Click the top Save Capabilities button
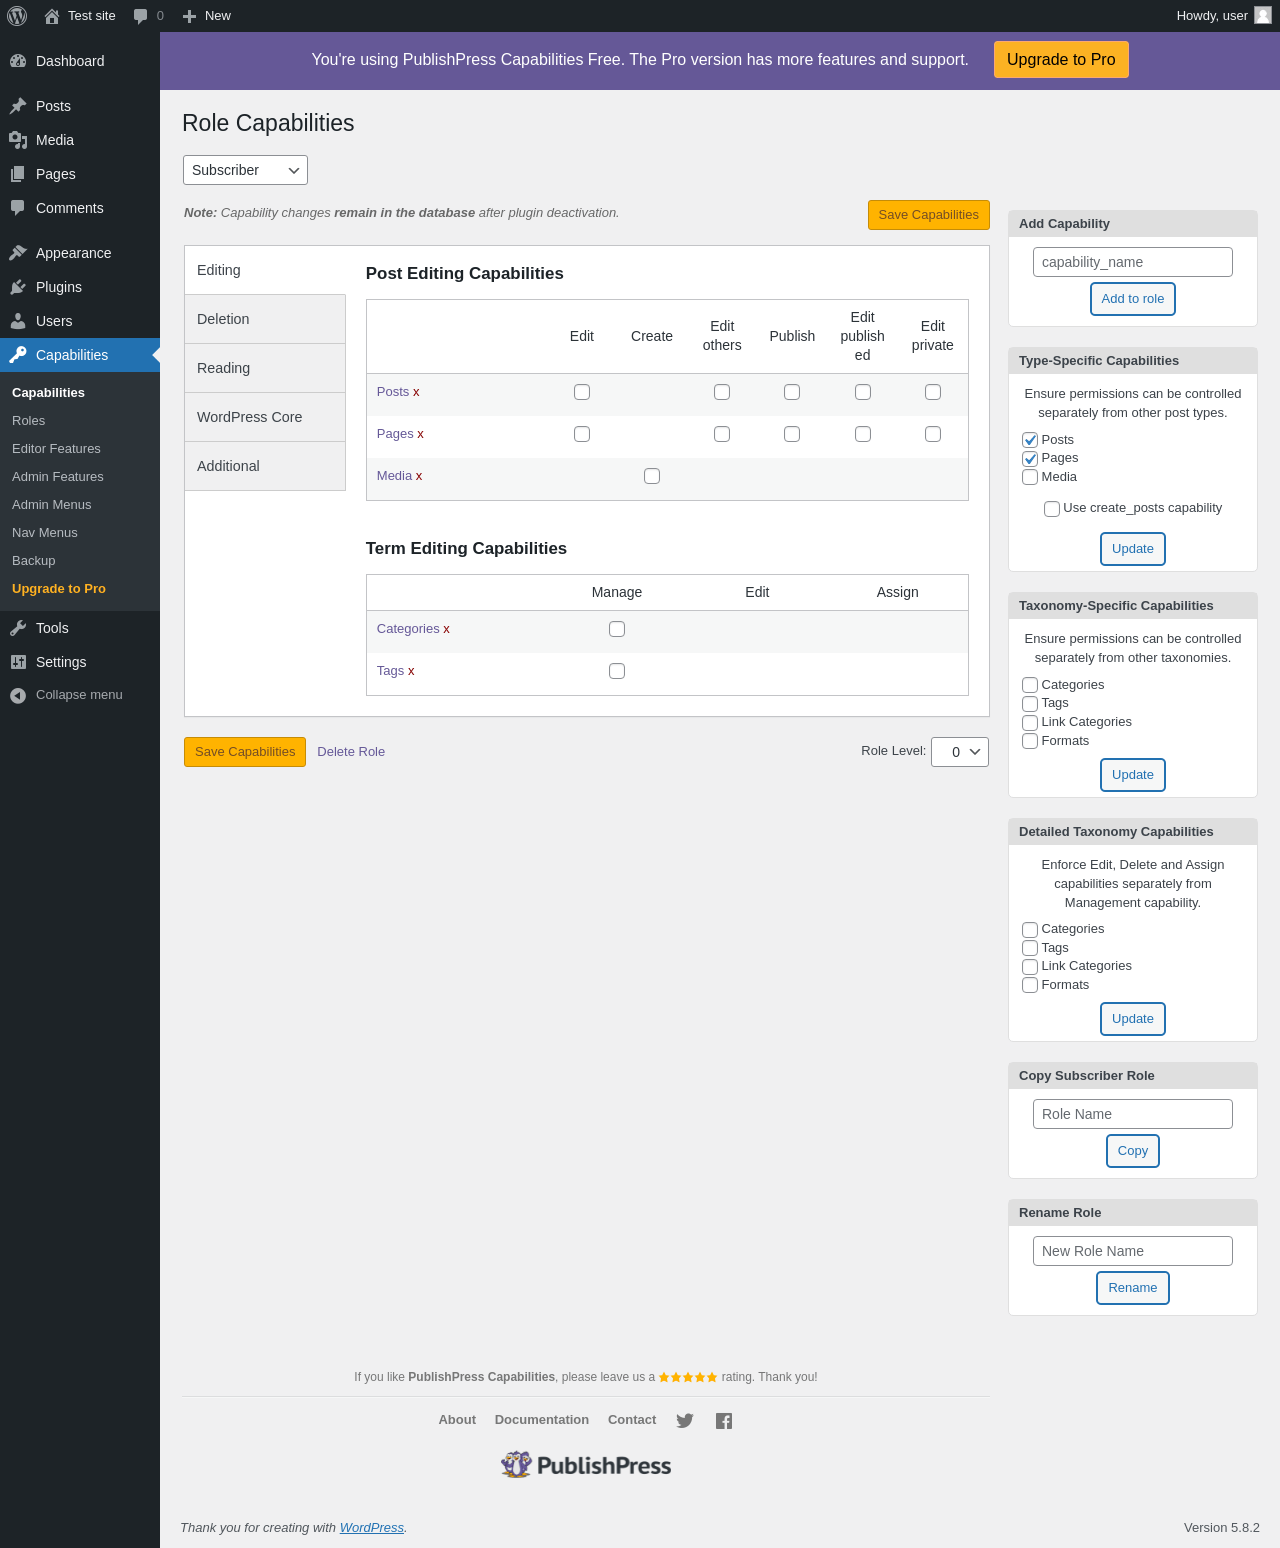 pos(929,215)
